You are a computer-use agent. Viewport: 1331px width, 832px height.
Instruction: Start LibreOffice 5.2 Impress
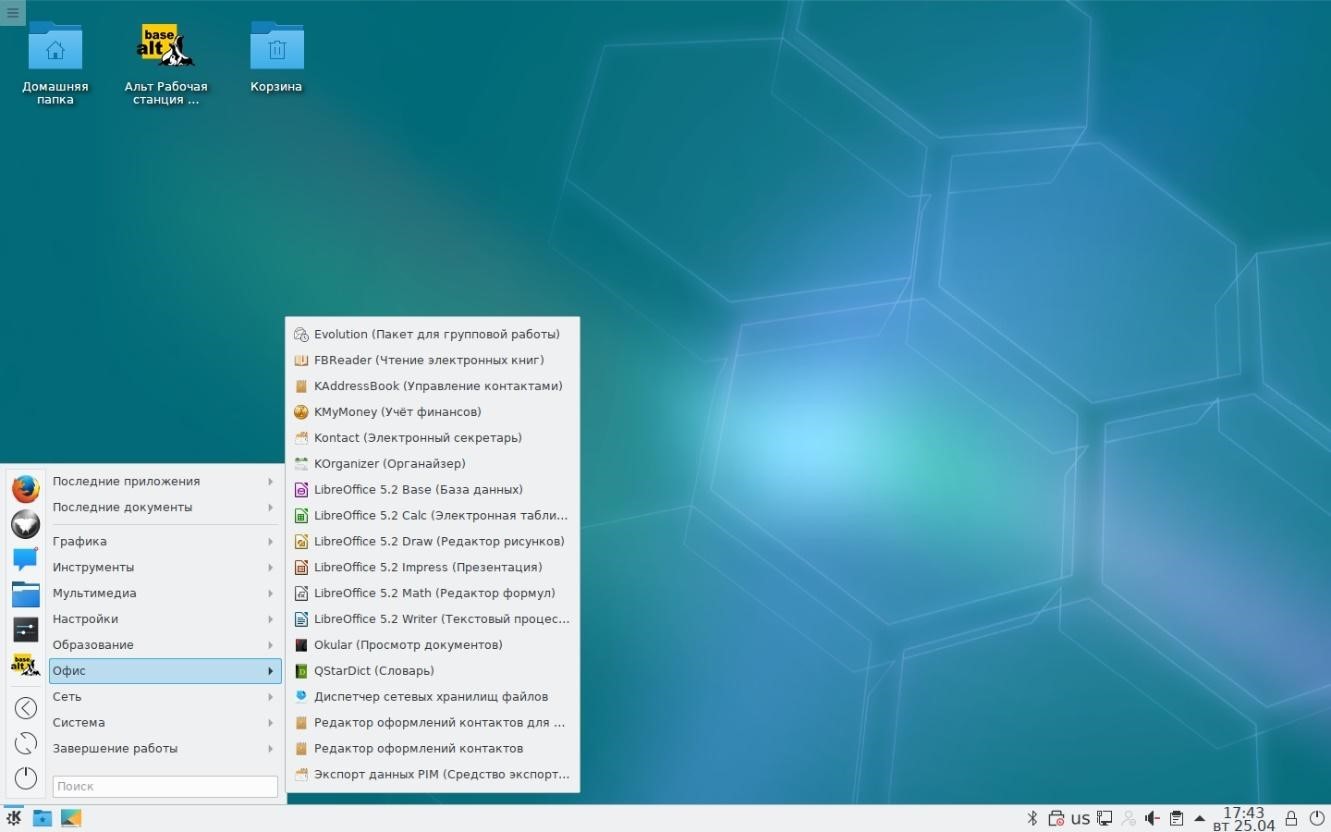coord(432,567)
